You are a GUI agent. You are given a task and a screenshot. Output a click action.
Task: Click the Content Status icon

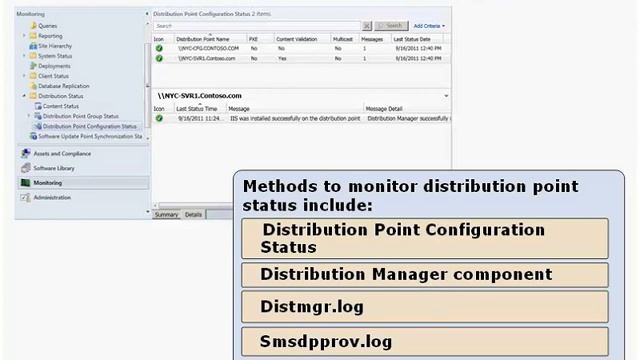38,106
